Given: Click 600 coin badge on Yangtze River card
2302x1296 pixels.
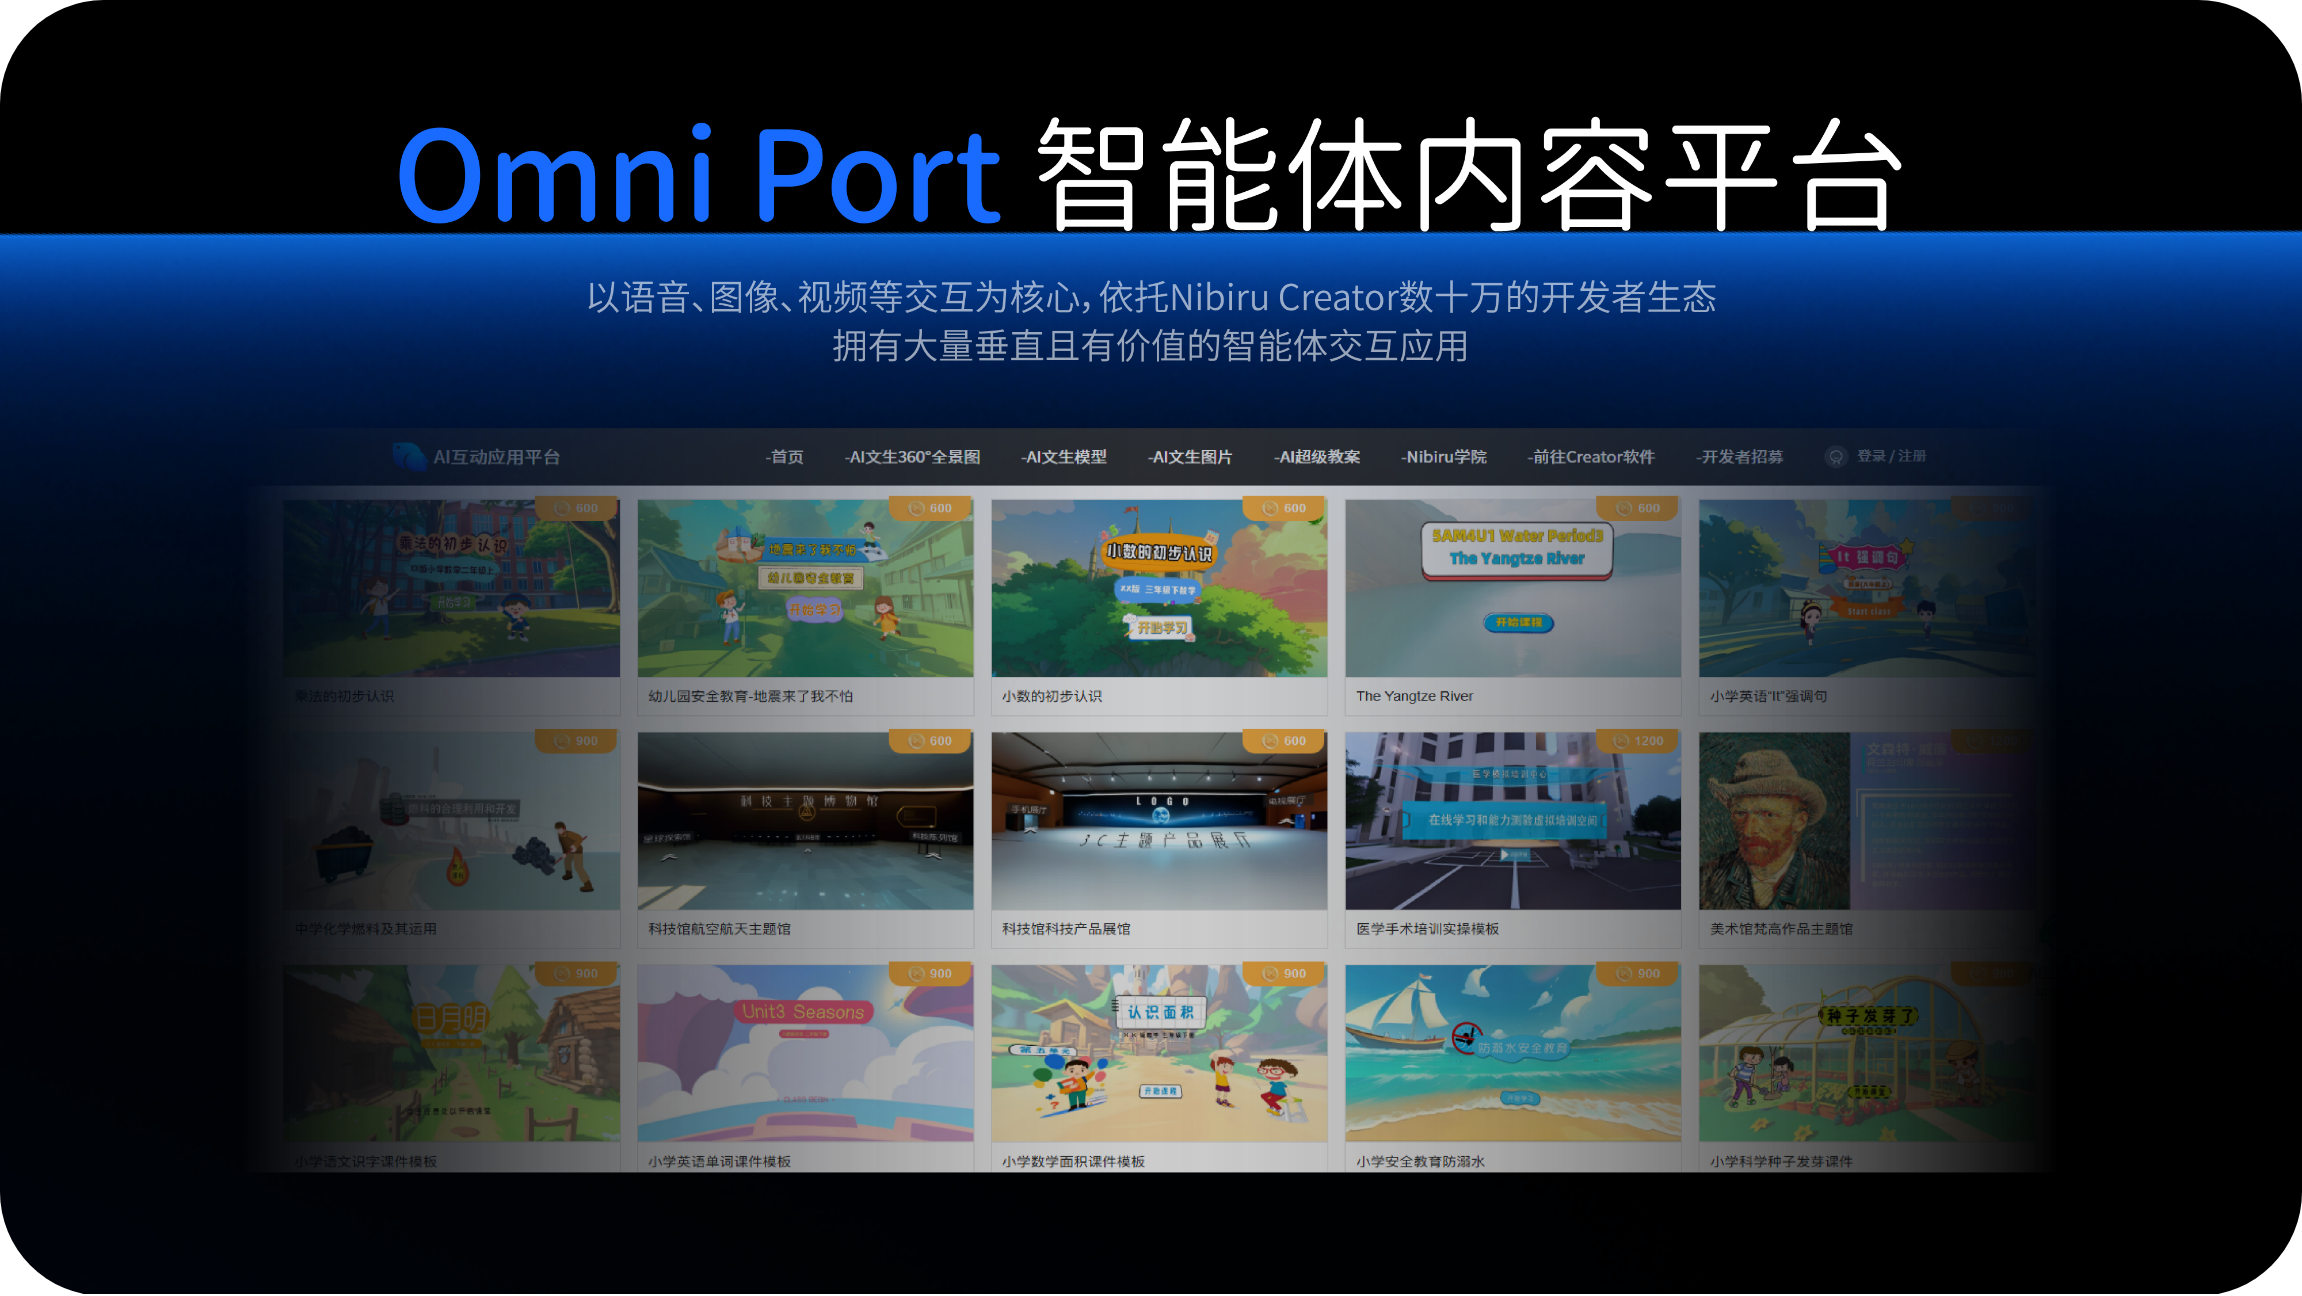Looking at the screenshot, I should [x=1639, y=508].
